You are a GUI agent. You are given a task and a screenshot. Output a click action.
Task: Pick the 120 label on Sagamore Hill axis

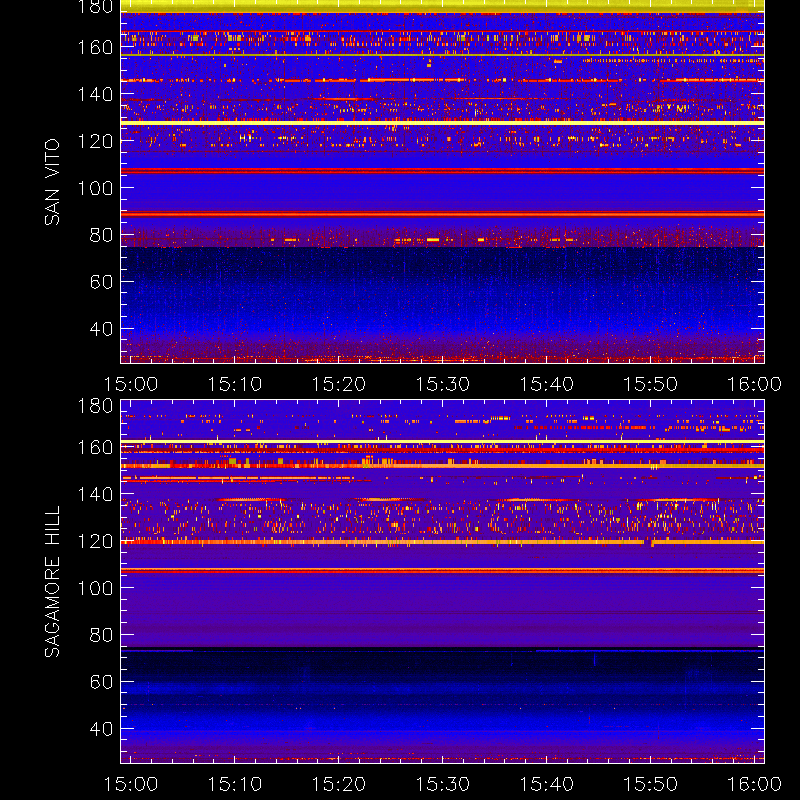95,541
